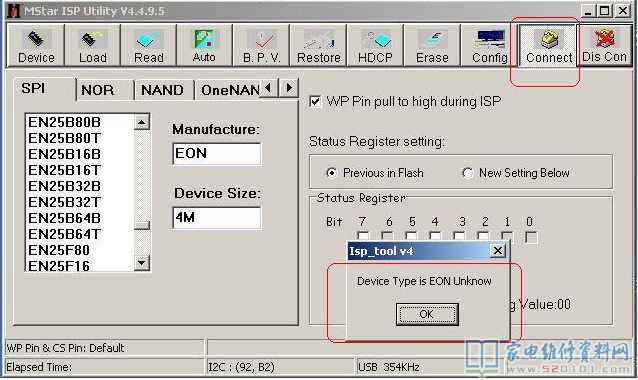Switch to the NAND tab
Image resolution: width=638 pixels, height=380 pixels.
[x=162, y=90]
